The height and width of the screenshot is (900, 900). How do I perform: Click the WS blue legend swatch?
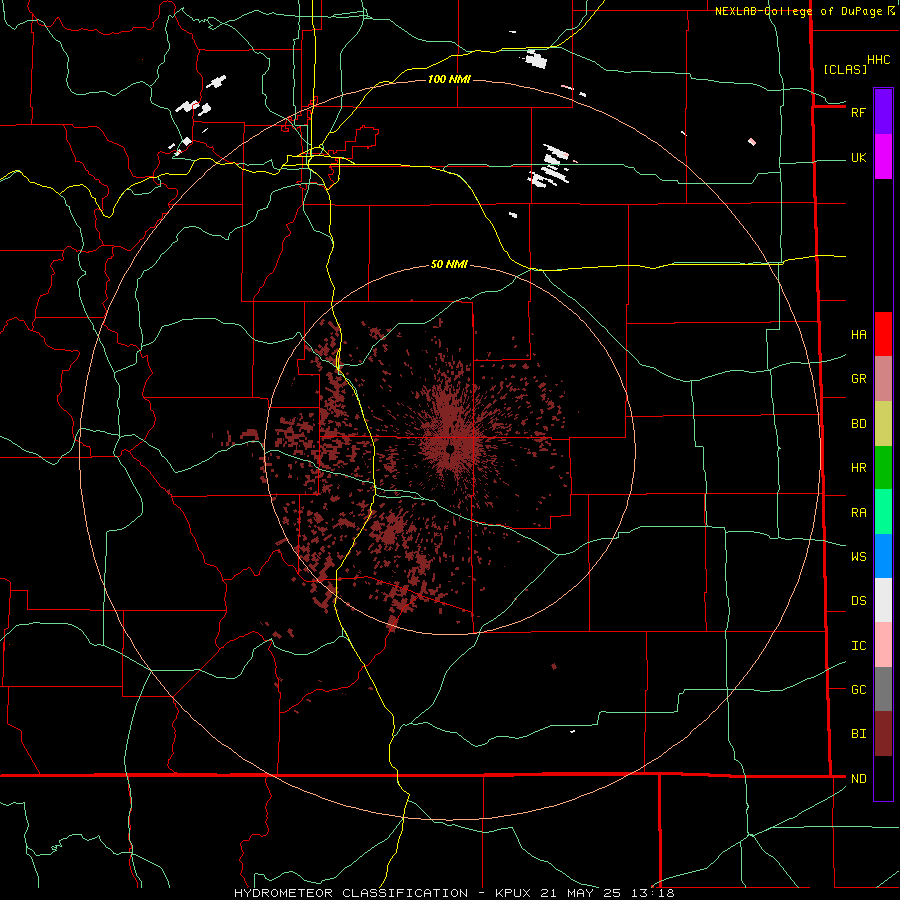click(883, 556)
